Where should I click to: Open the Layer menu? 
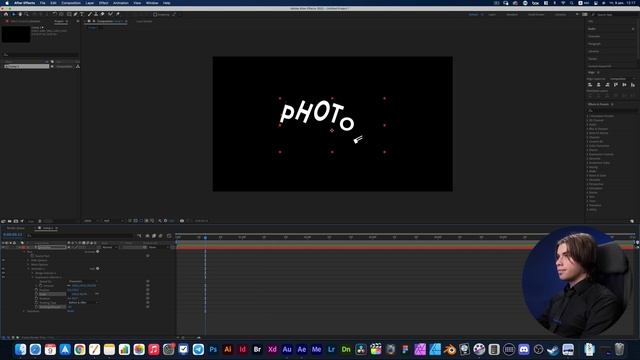pos(90,3)
